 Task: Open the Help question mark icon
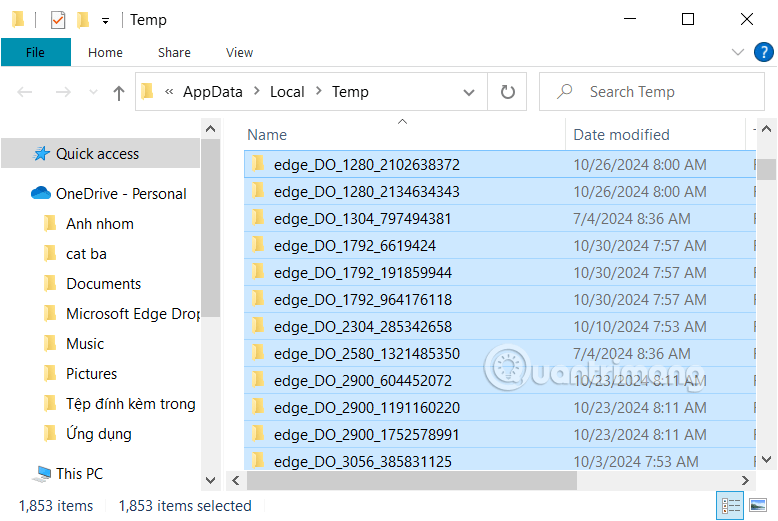(x=763, y=53)
